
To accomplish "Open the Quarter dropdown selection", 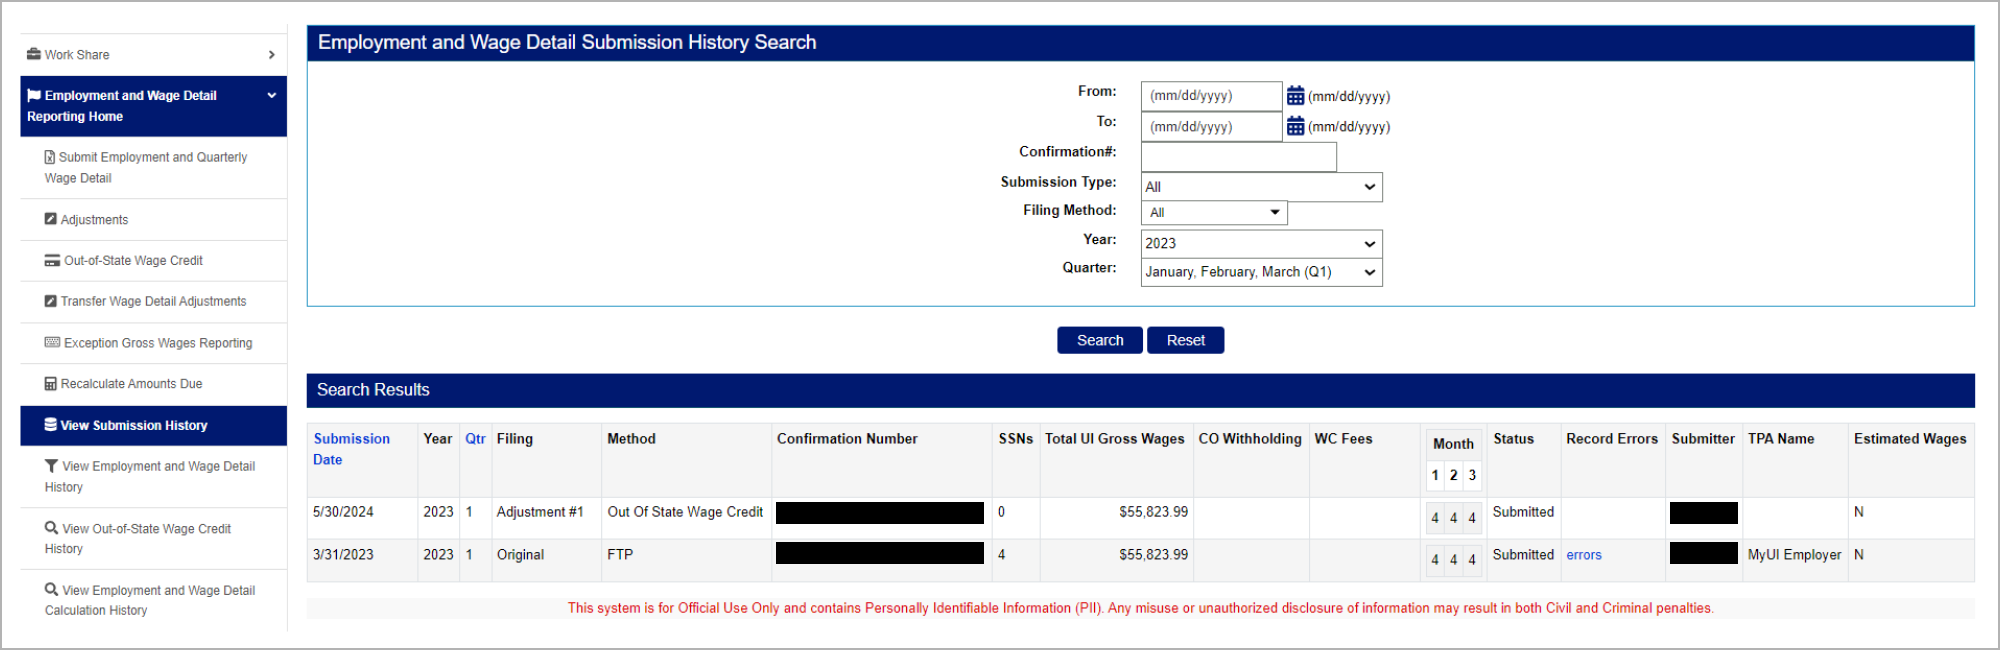I will pyautogui.click(x=1261, y=272).
